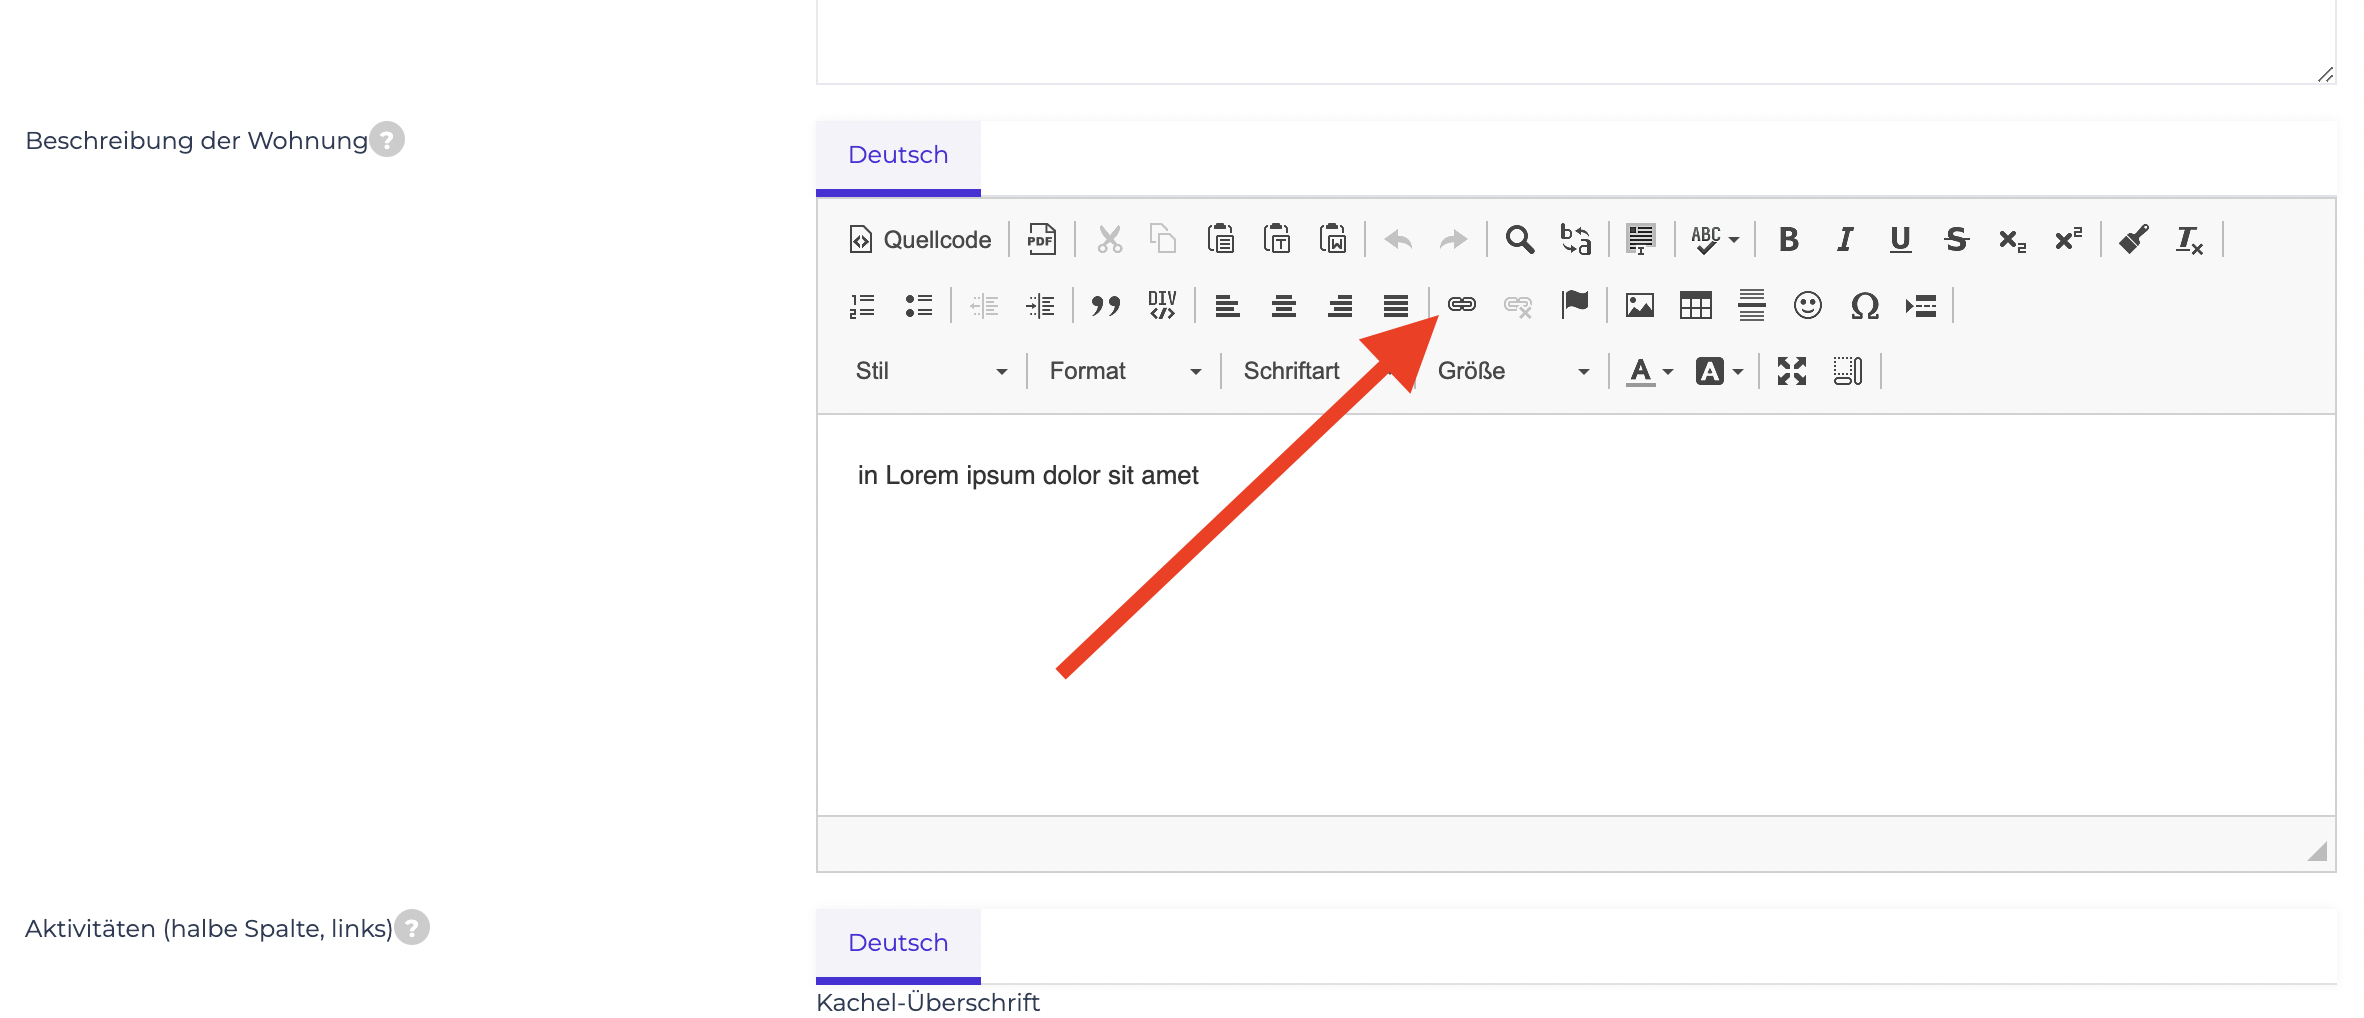Viewport: 2364px width, 1018px height.
Task: Toggle italic formatting
Action: (x=1845, y=240)
